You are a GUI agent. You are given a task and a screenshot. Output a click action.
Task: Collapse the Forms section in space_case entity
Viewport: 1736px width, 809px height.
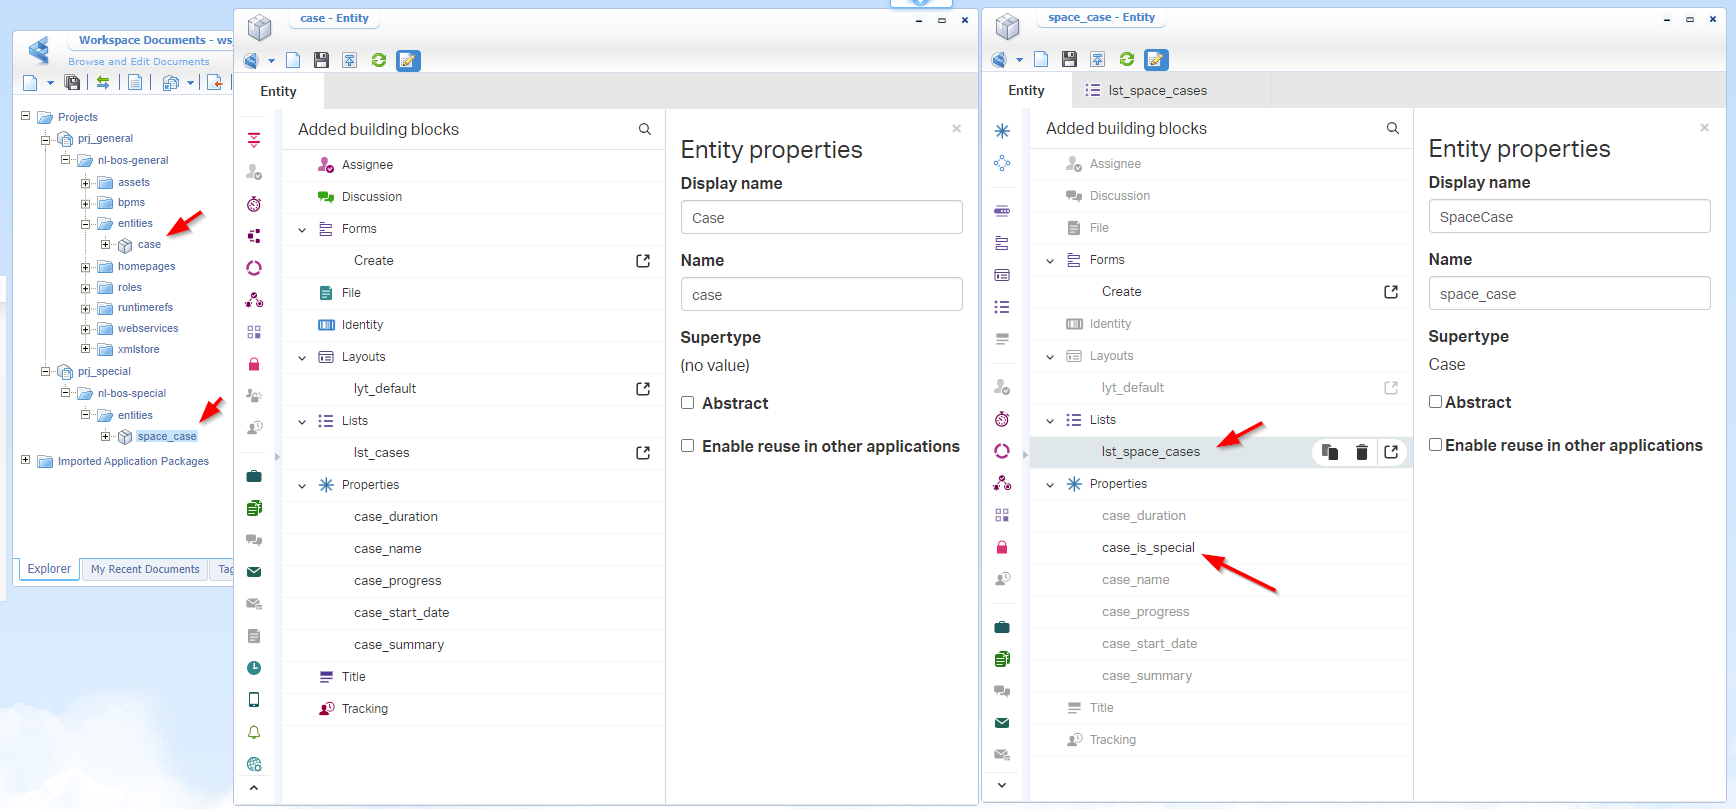1050,261
